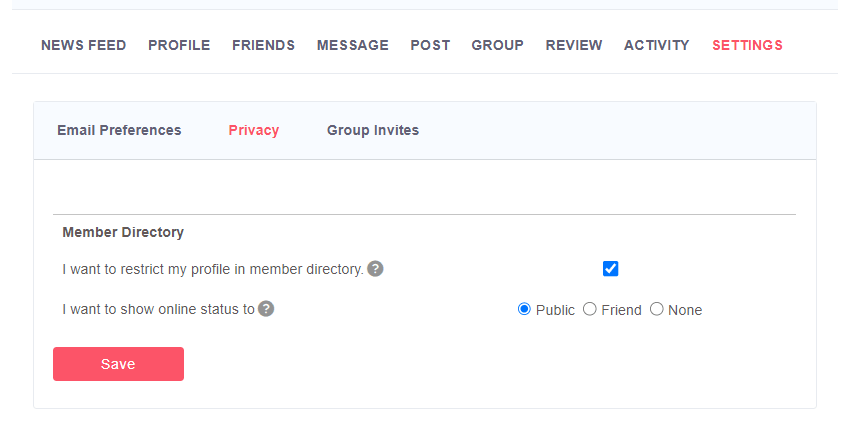Go to News Feed page
The height and width of the screenshot is (429, 857).
click(84, 45)
